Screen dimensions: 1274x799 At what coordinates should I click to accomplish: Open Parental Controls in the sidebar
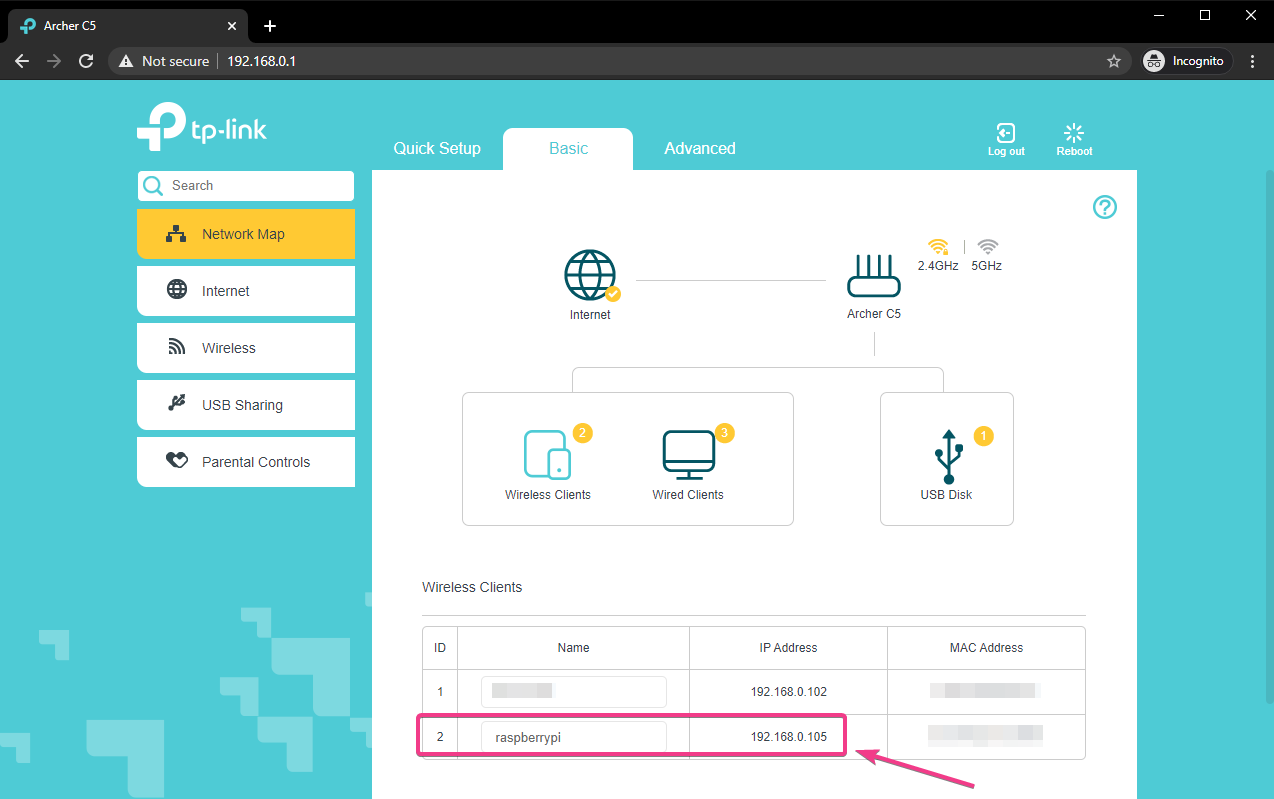[246, 462]
